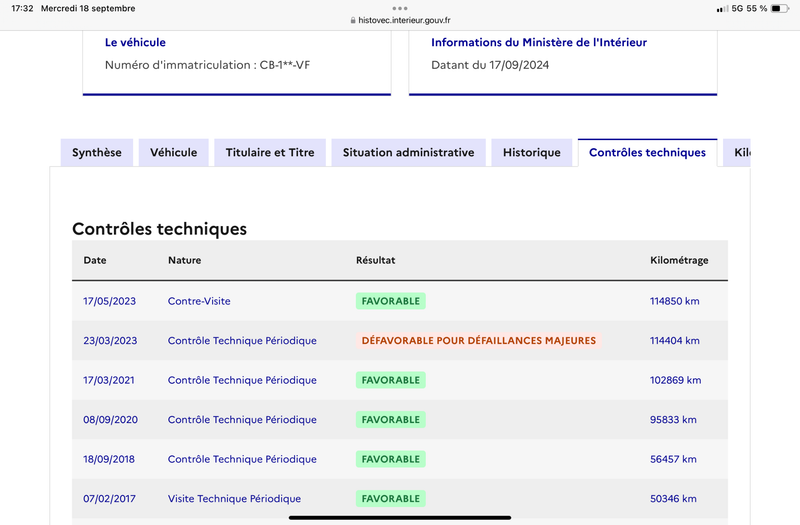Click the Datant du 17/09/2024 text
The height and width of the screenshot is (525, 800).
[490, 65]
